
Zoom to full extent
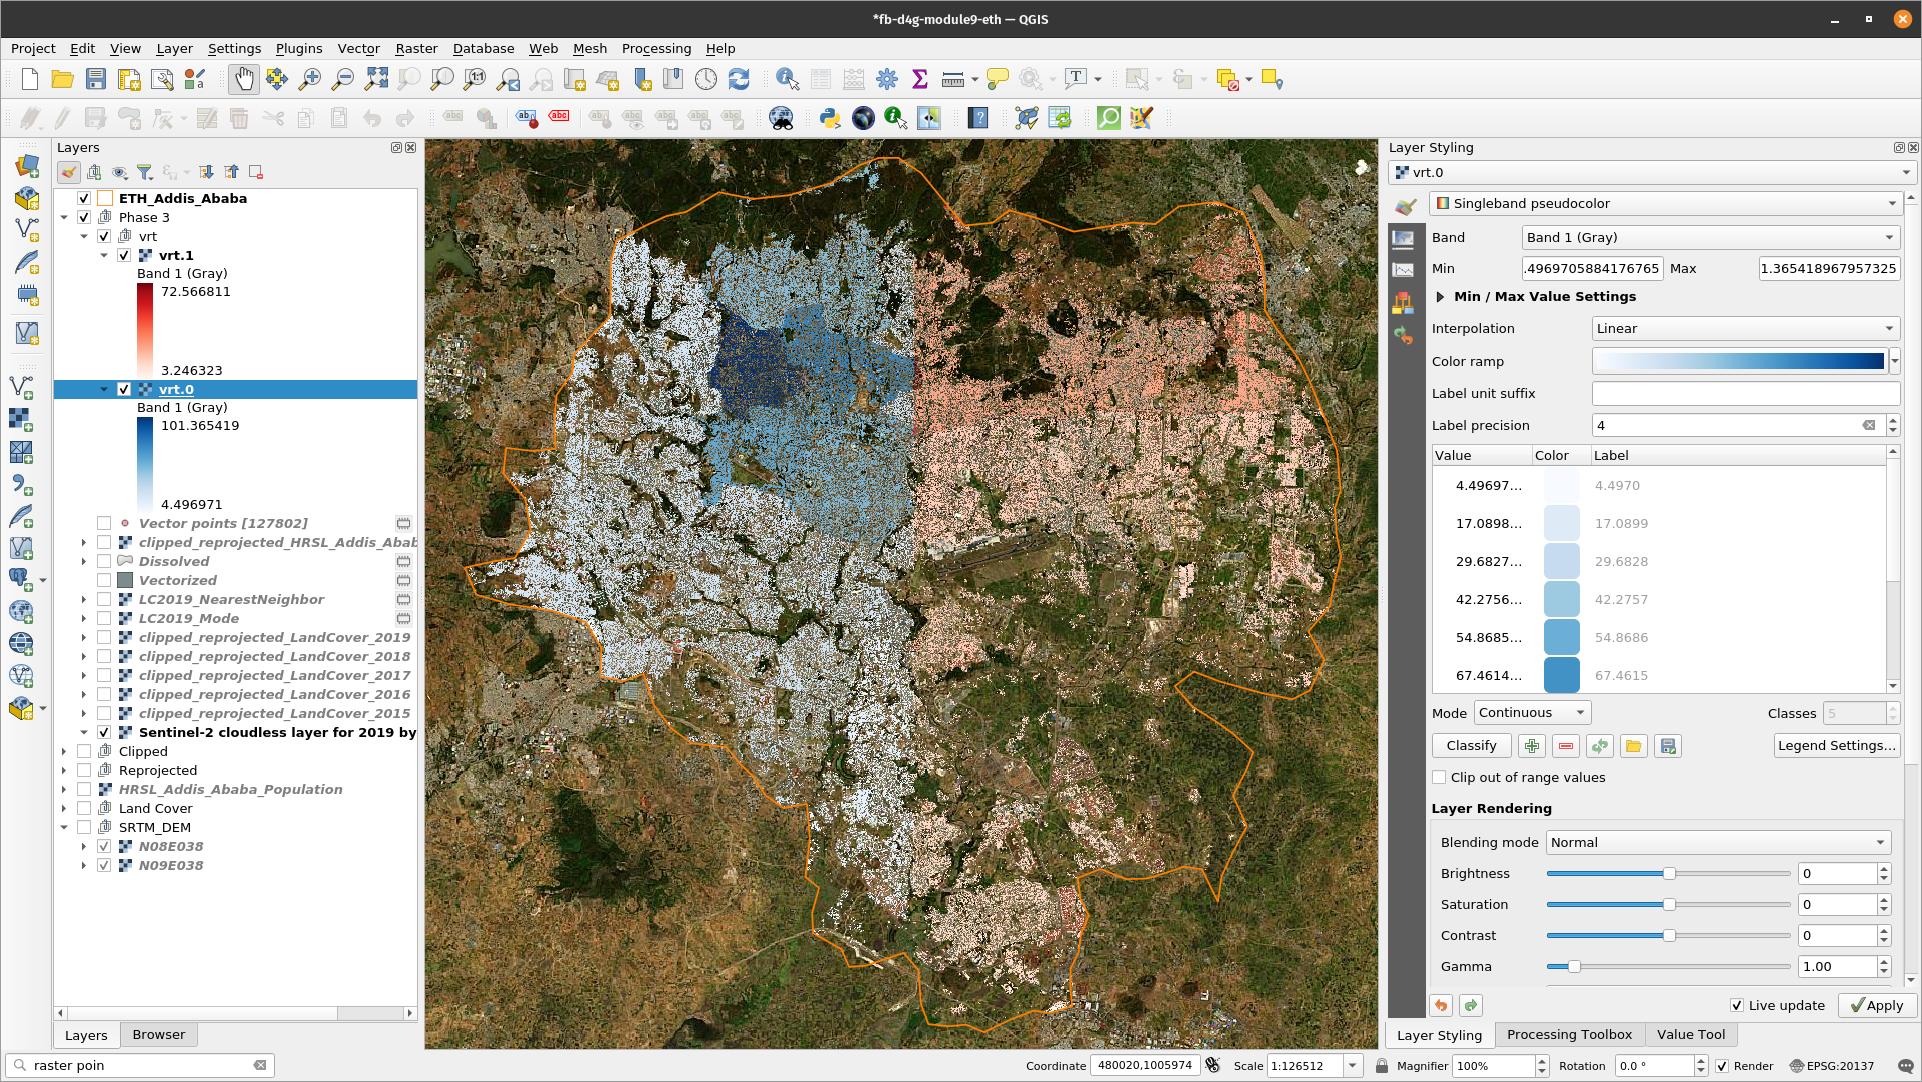(376, 80)
